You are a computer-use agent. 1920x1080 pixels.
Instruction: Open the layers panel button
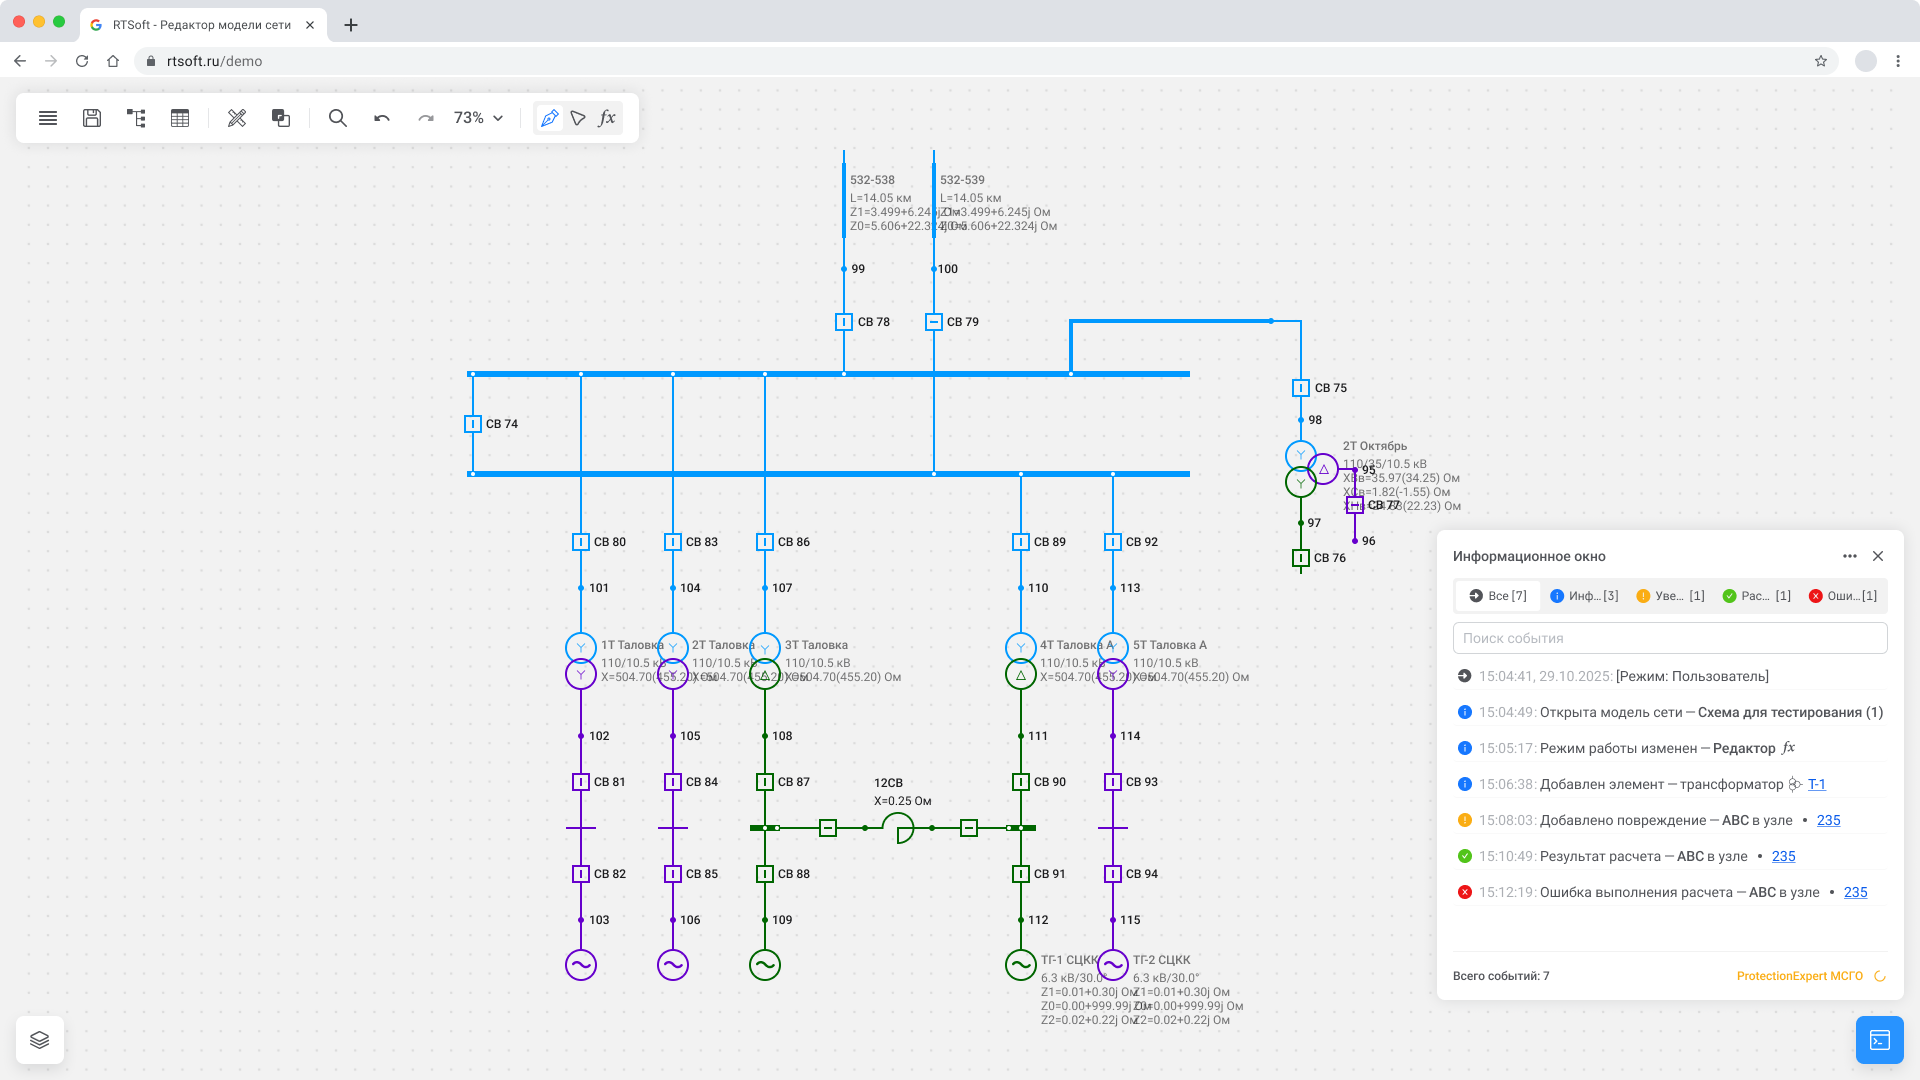tap(40, 1040)
